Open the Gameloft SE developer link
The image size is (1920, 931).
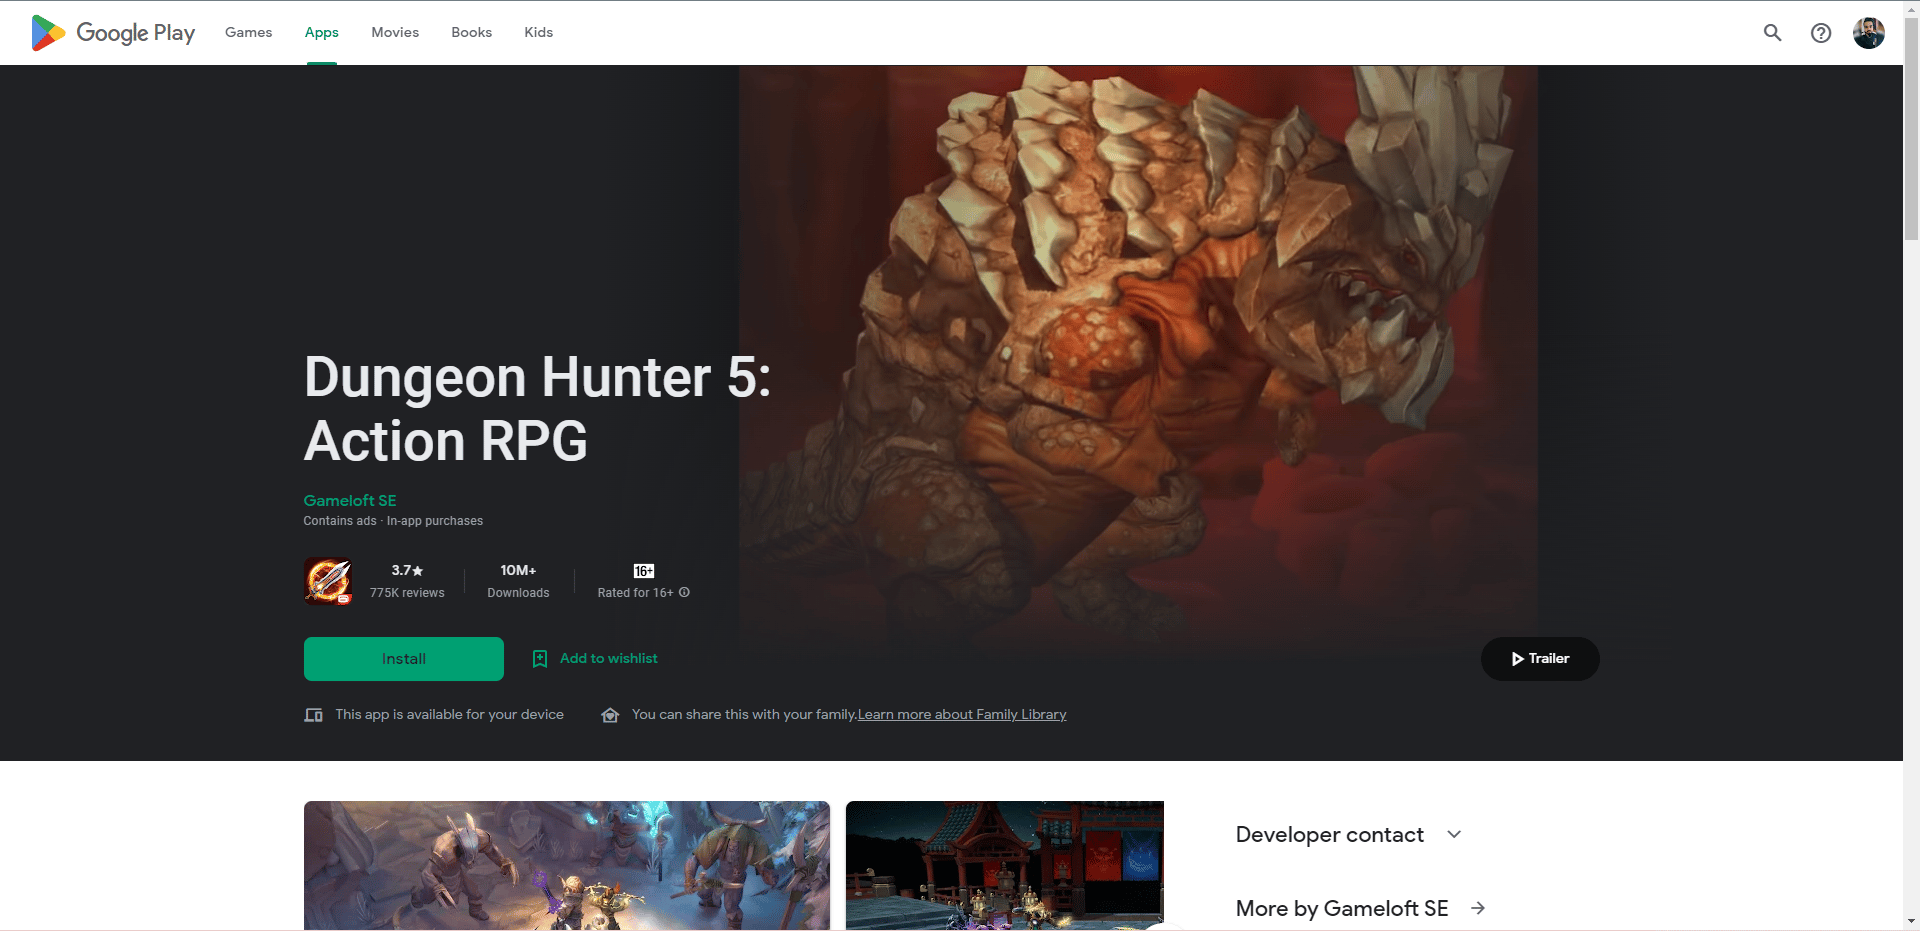pyautogui.click(x=350, y=500)
